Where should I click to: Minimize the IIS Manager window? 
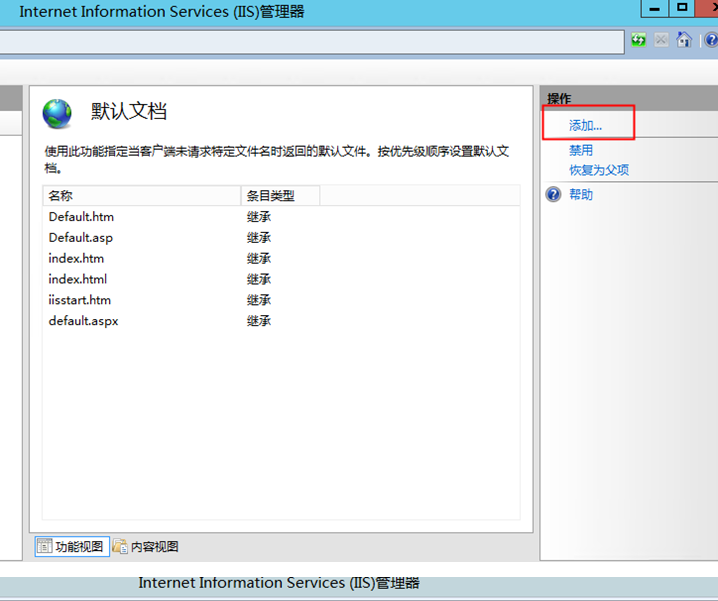655,9
